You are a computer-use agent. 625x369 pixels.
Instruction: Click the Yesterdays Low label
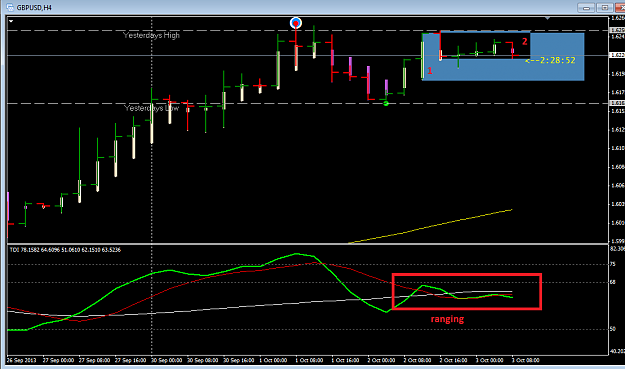click(x=151, y=108)
